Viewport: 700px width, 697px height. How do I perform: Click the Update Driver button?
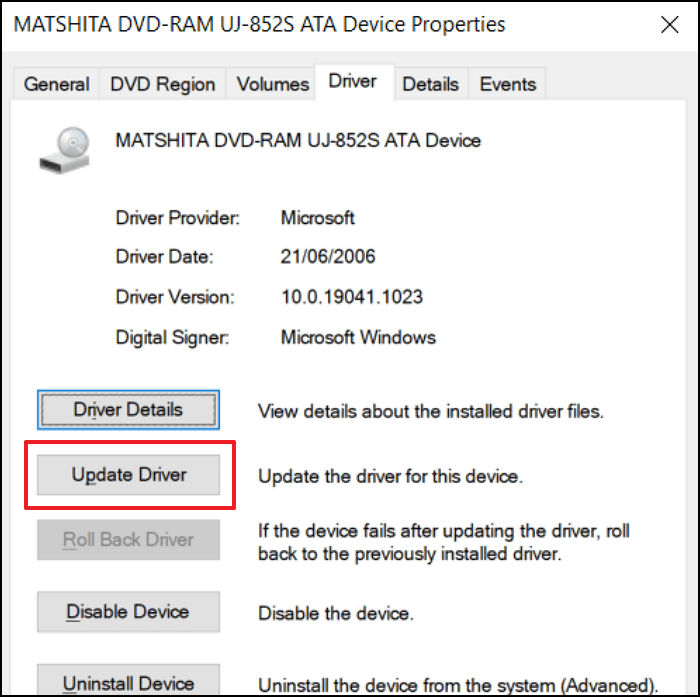(128, 475)
